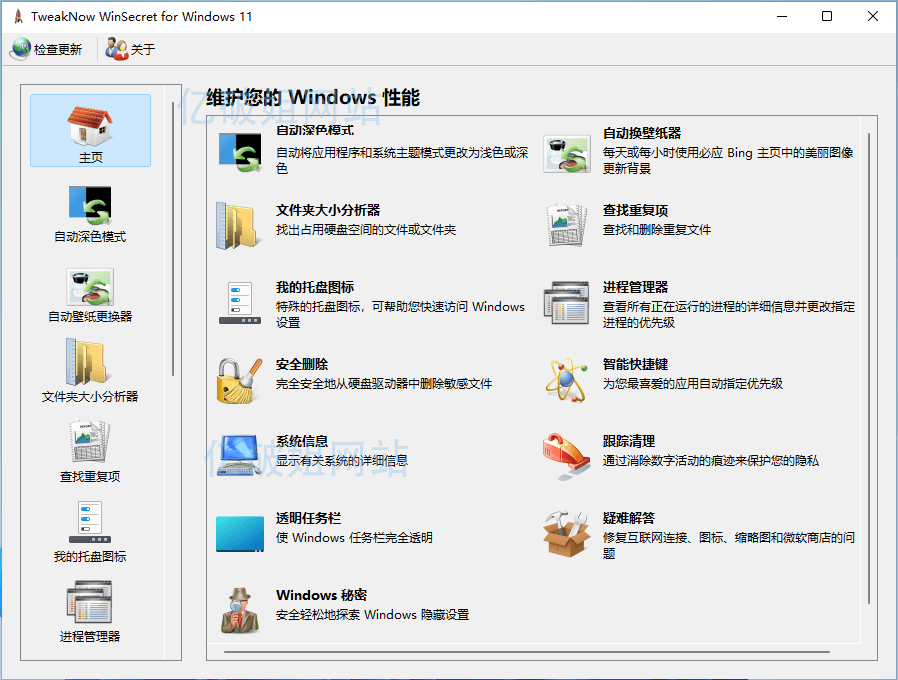Open Windows 秘密 detective icon
The image size is (898, 680).
(x=239, y=610)
